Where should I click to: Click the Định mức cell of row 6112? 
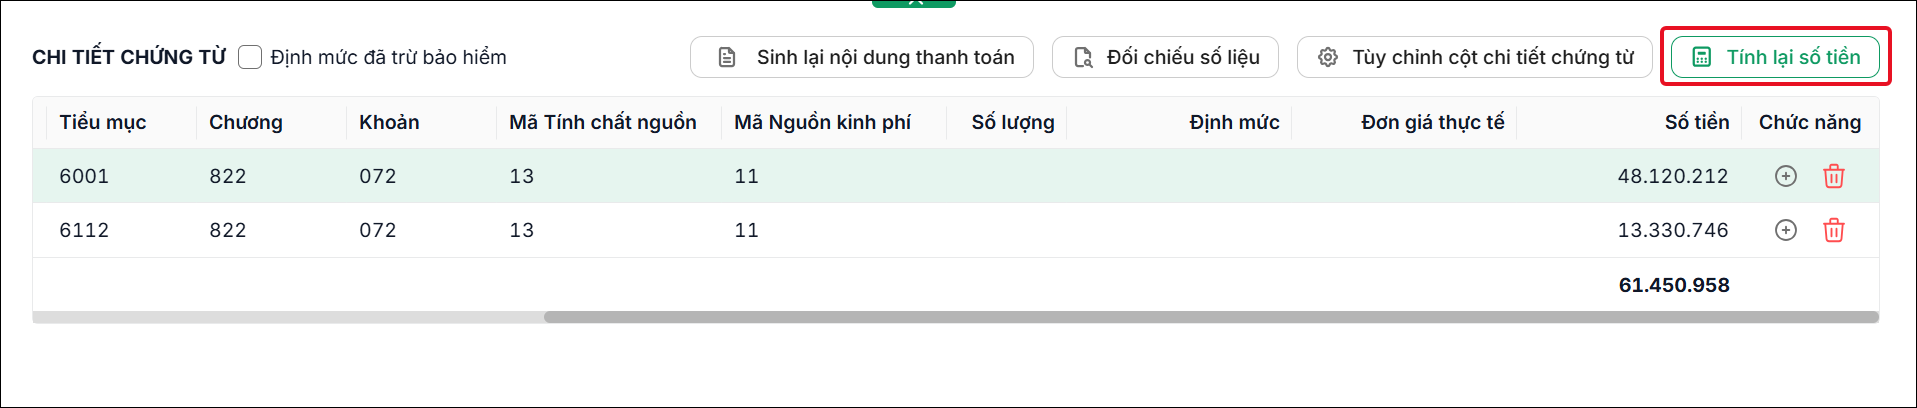click(1179, 230)
